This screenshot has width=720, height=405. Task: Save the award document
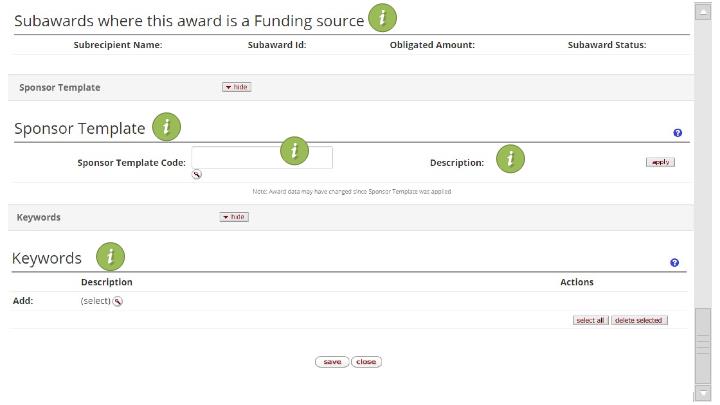[x=332, y=362]
